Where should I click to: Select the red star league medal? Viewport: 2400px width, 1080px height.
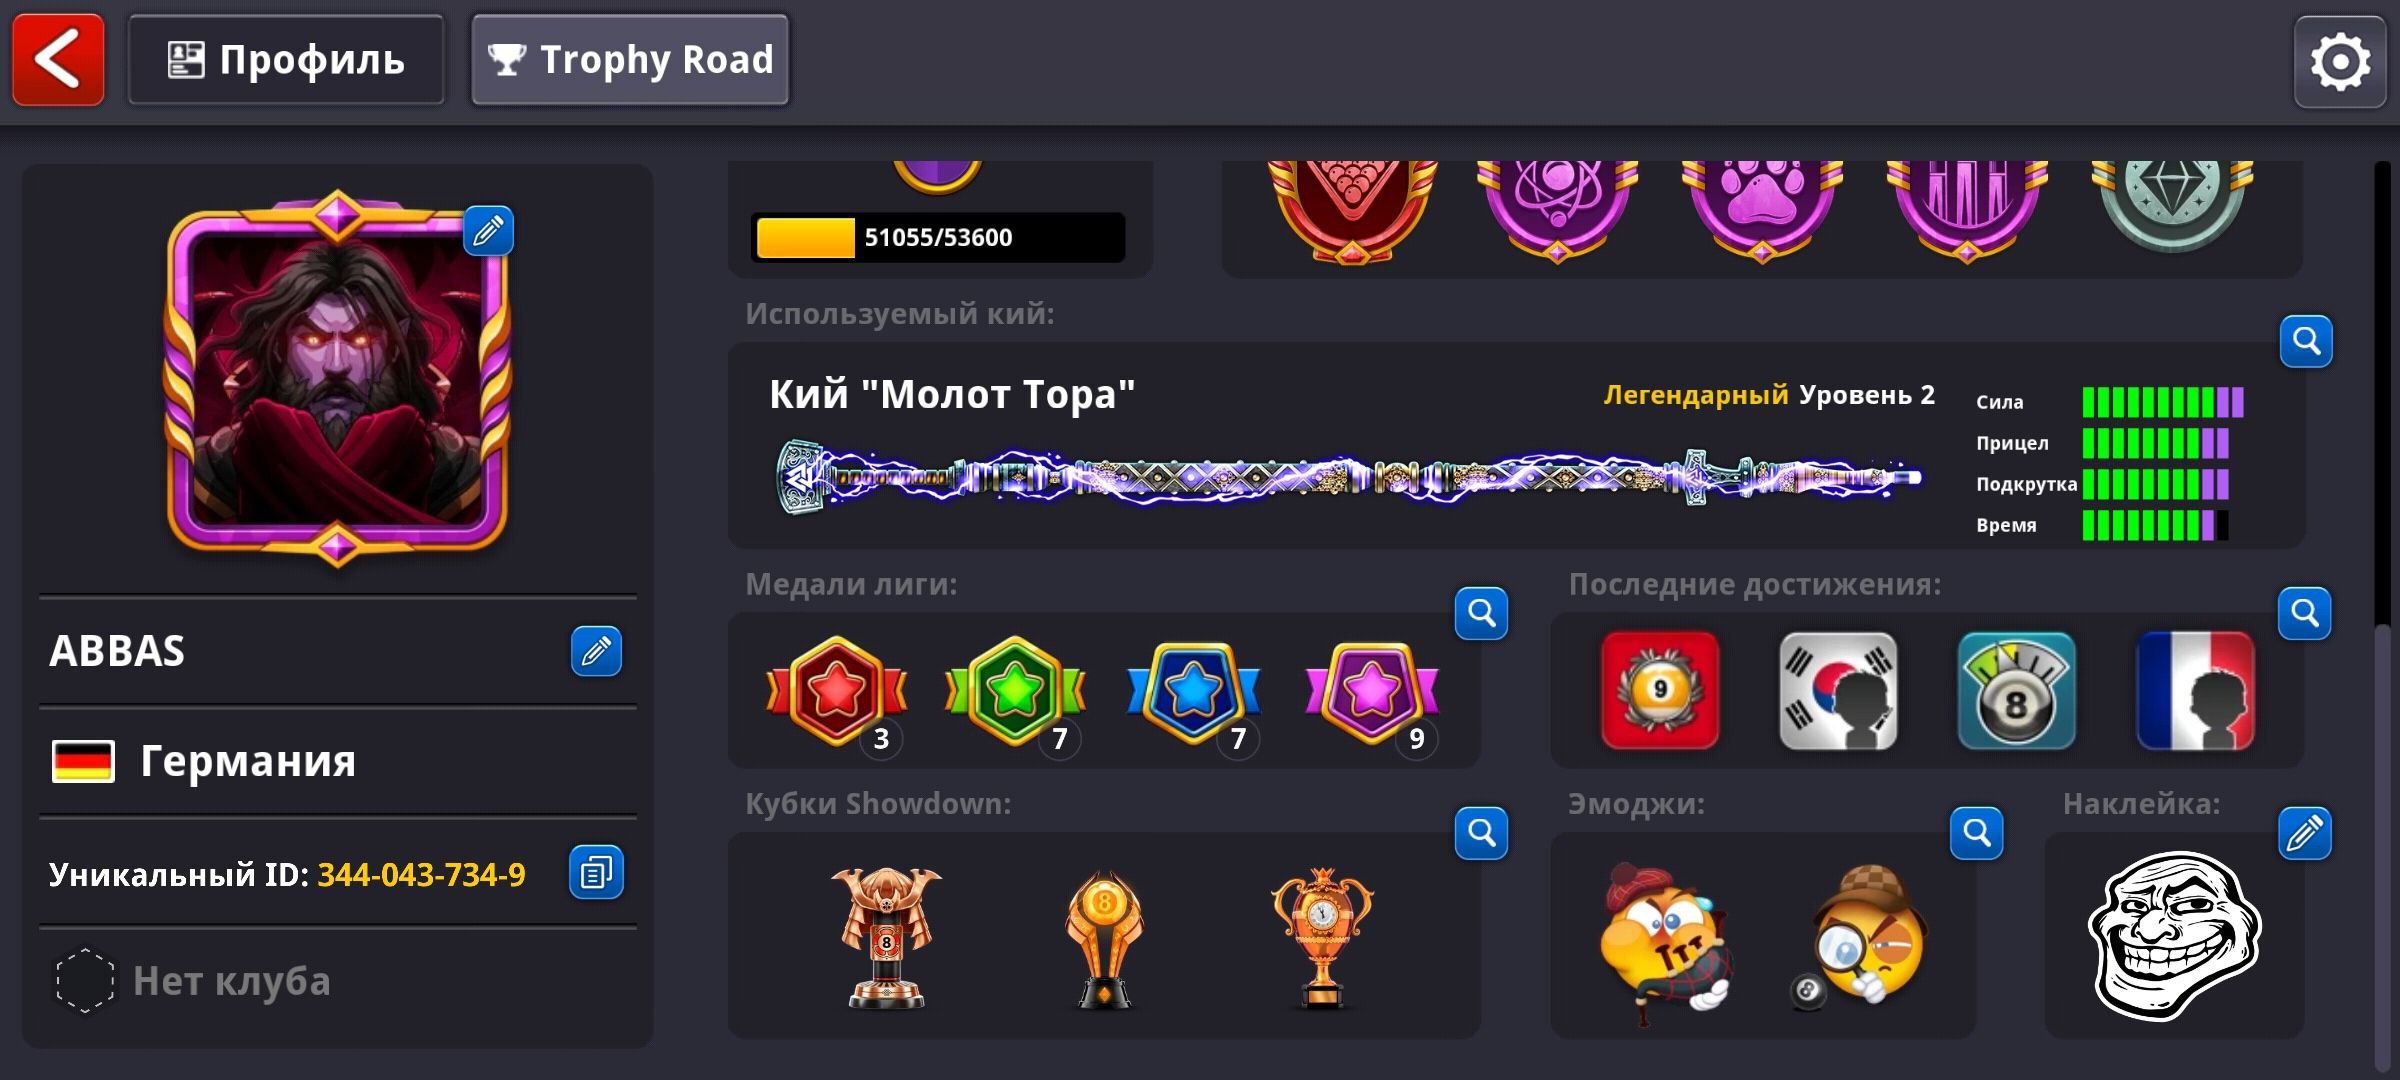[837, 692]
